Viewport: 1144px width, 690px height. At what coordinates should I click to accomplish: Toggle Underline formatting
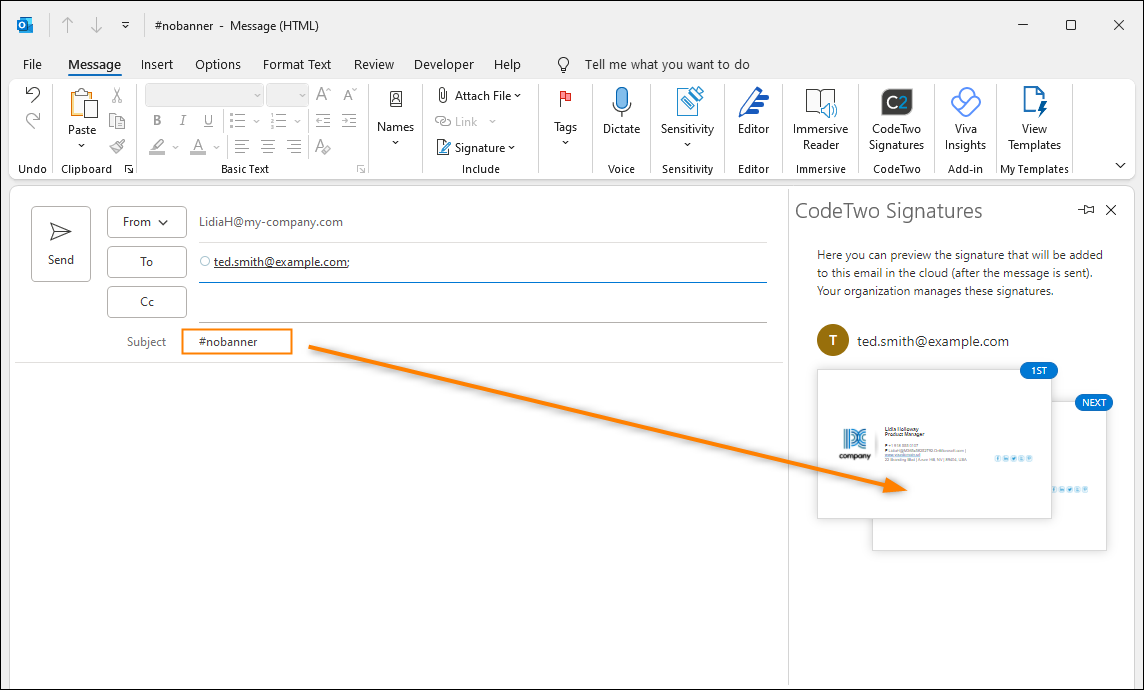pos(208,121)
